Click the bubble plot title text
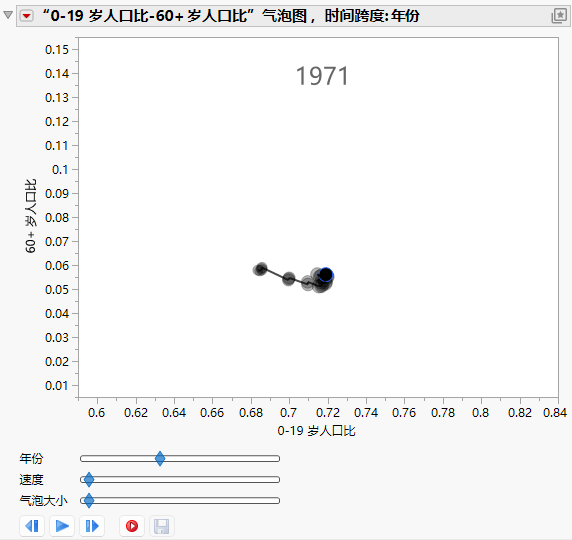The image size is (572, 540). [x=230, y=16]
